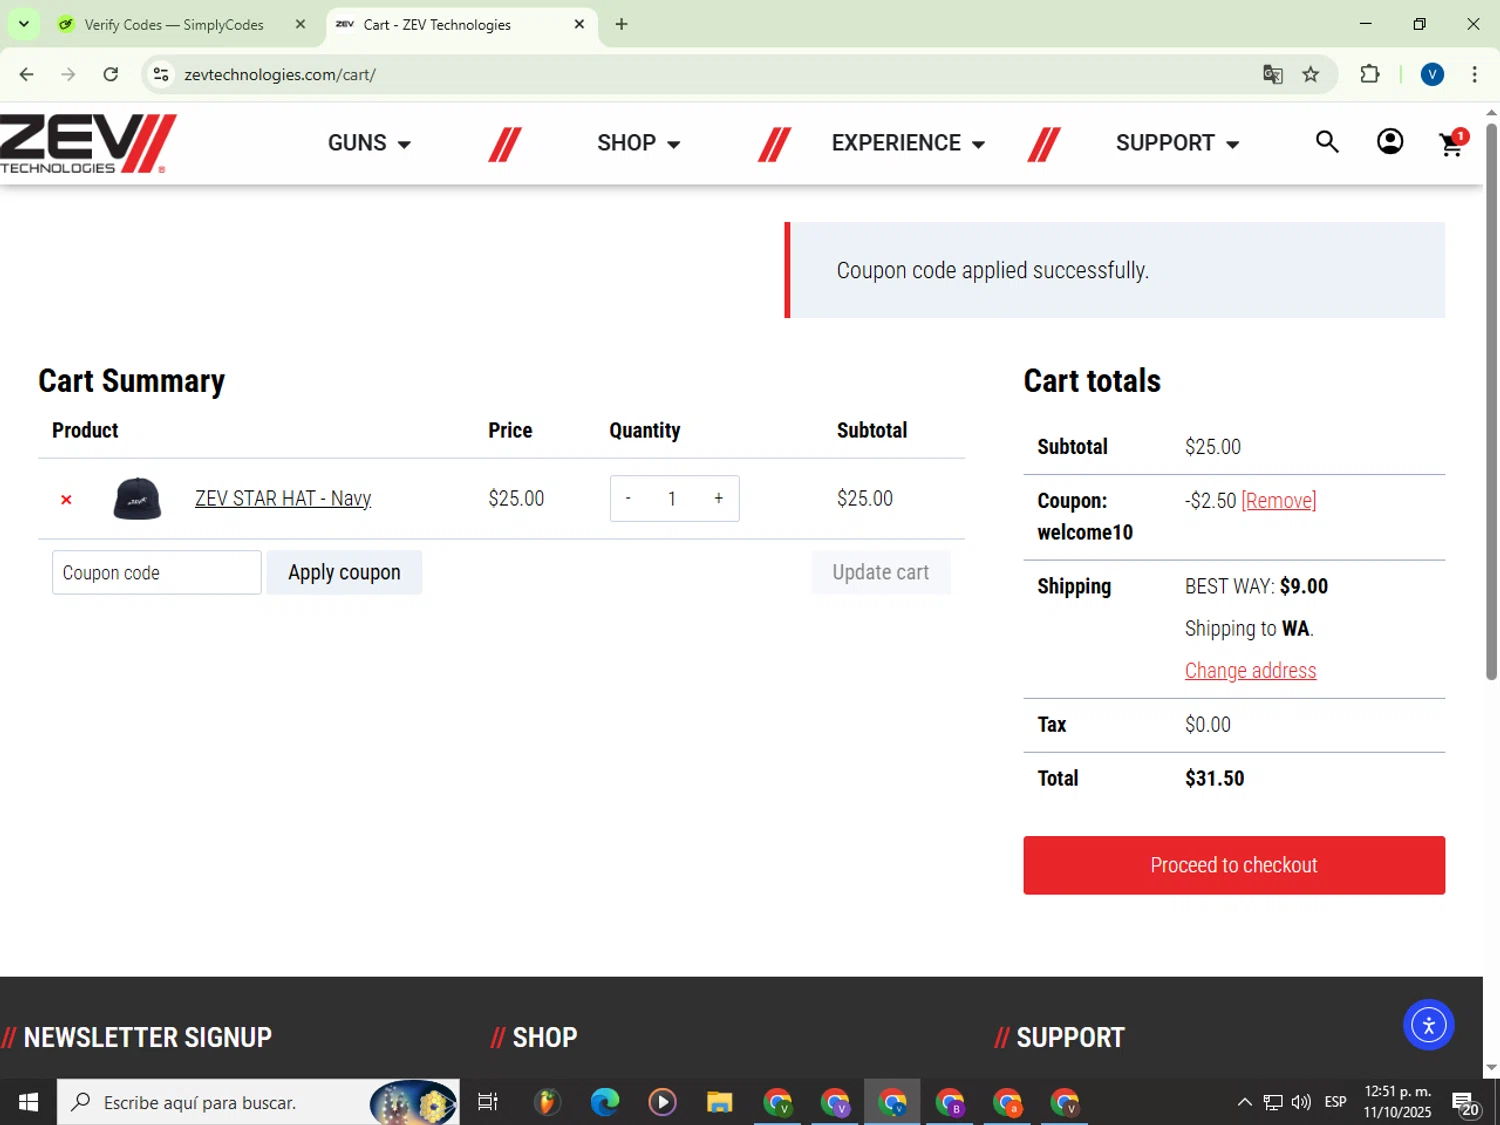Go back to previous page
1500x1125 pixels.
27,74
